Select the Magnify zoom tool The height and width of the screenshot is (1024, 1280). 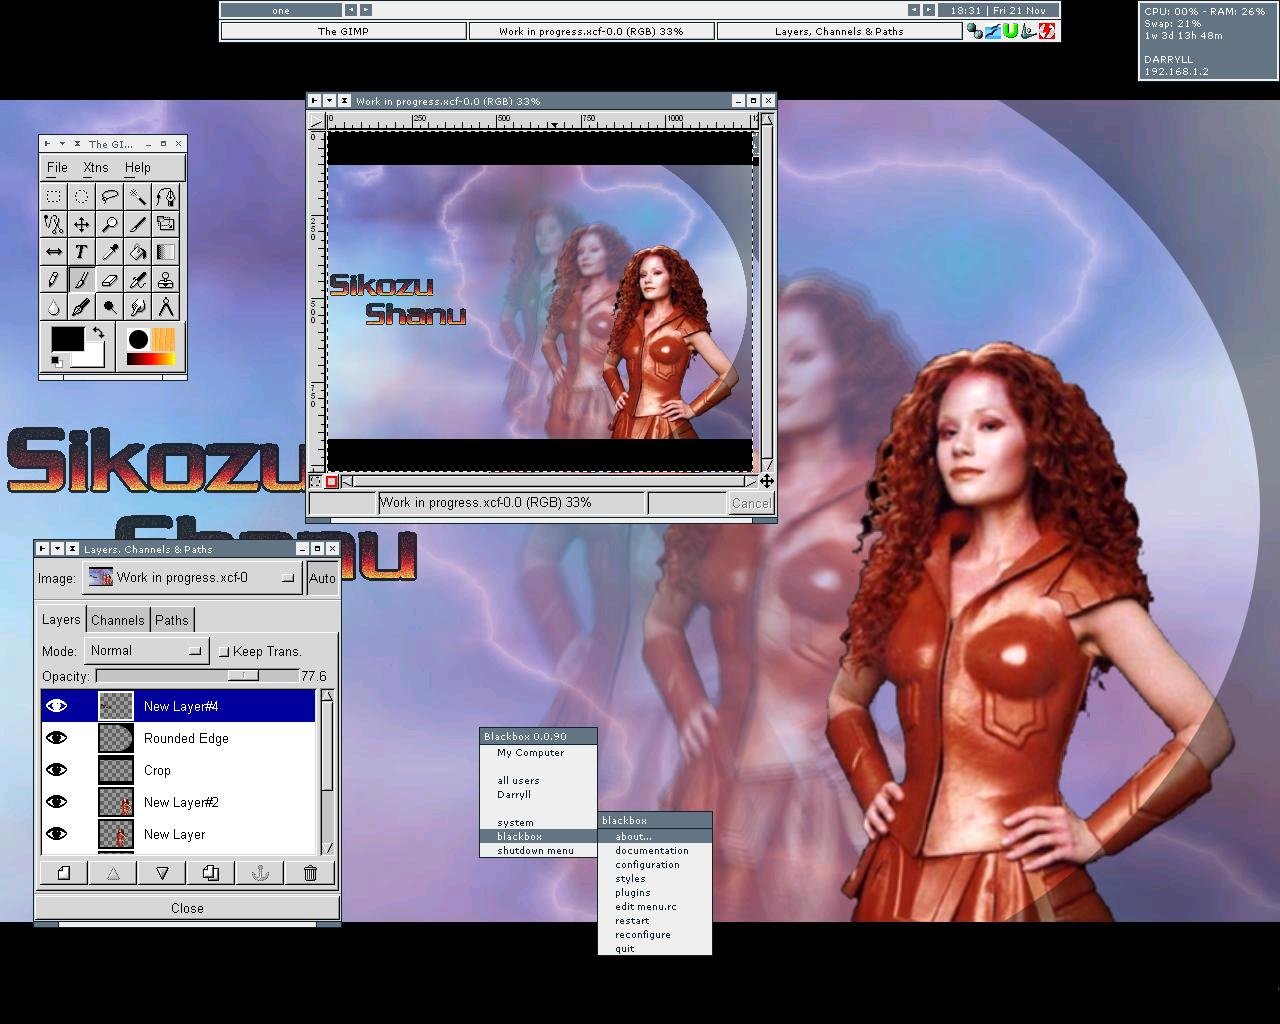(110, 224)
